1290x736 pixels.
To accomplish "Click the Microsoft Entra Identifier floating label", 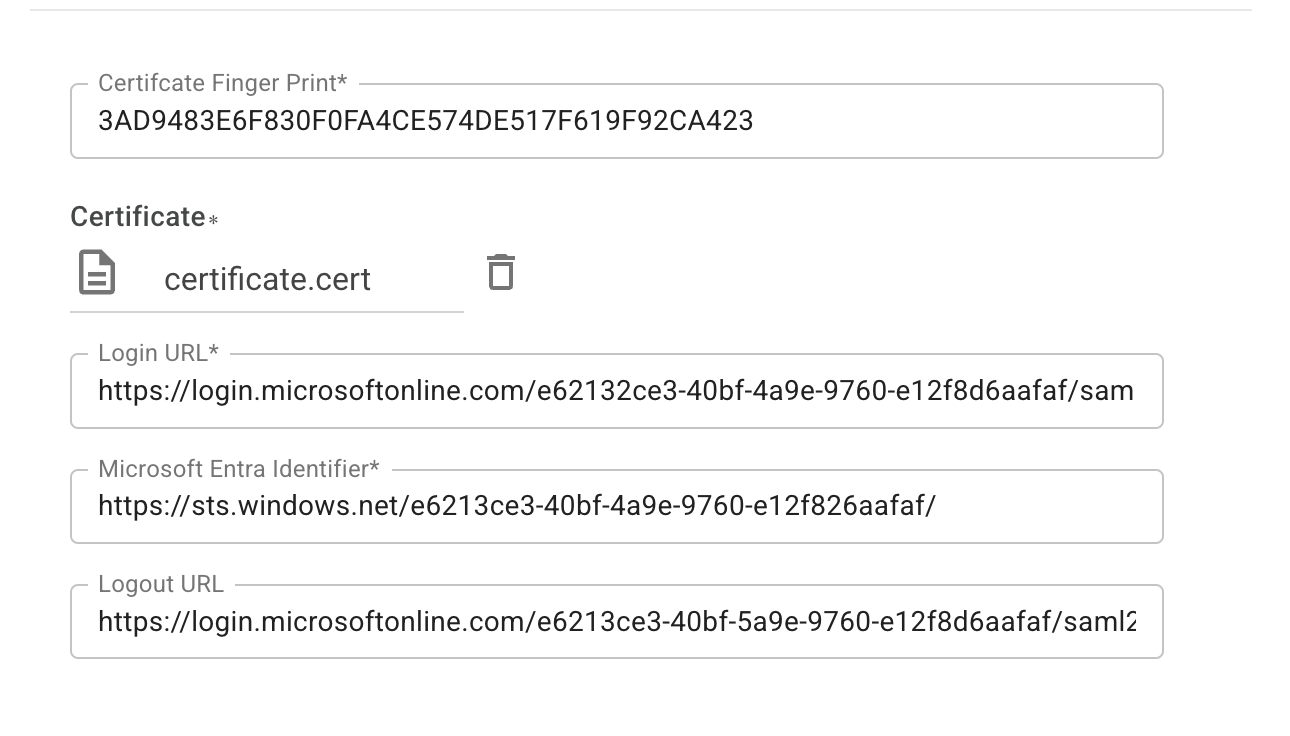I will [x=238, y=469].
